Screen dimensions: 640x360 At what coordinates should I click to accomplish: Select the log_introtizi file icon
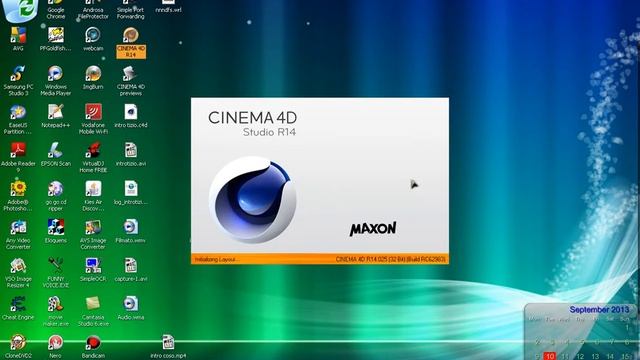click(131, 193)
